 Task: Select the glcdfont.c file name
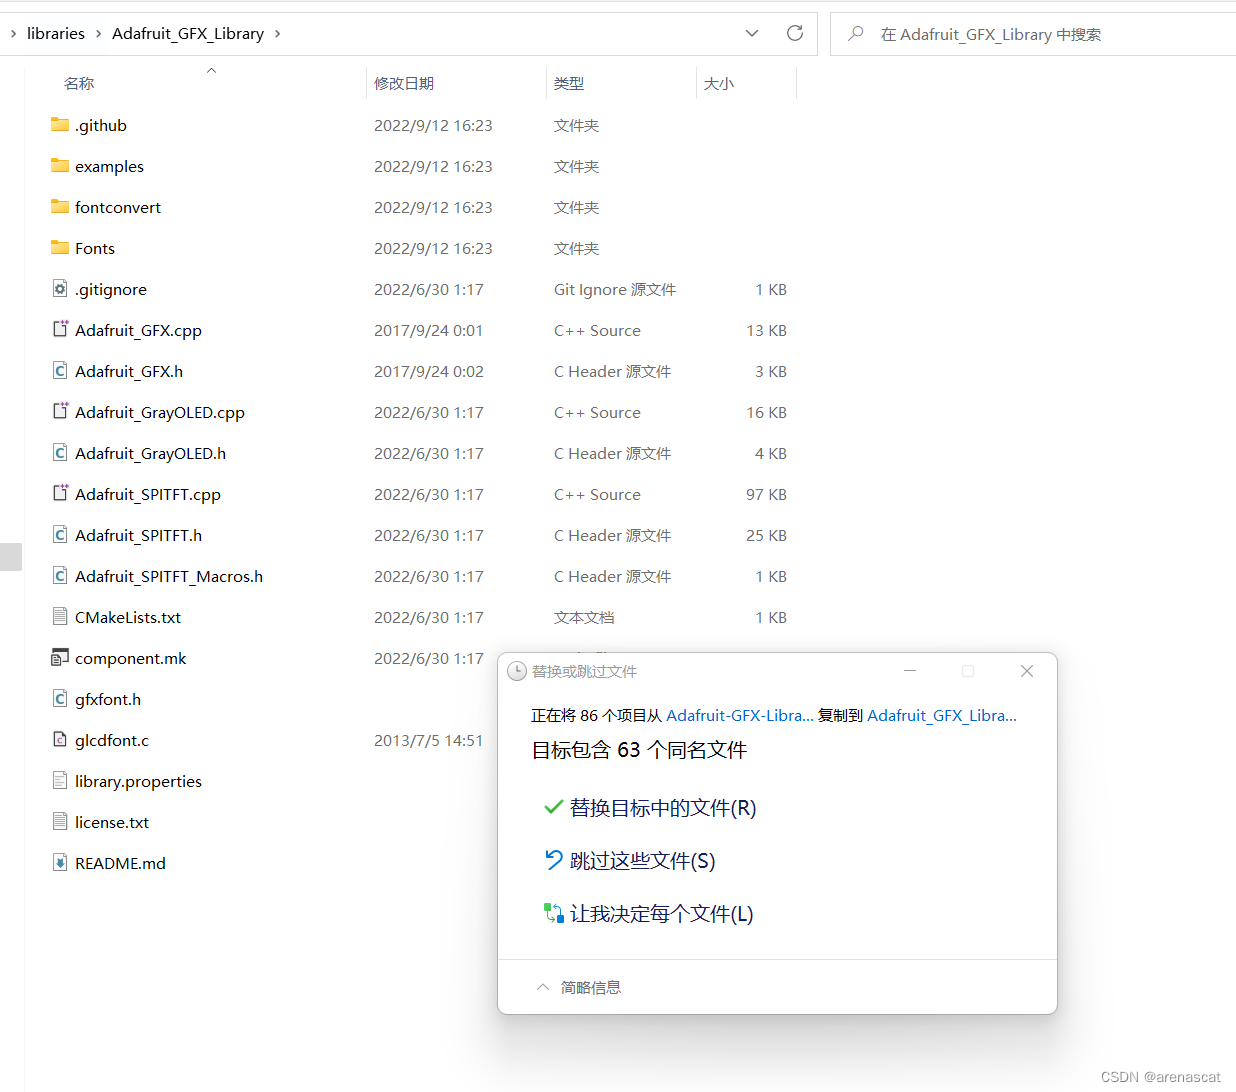[112, 740]
